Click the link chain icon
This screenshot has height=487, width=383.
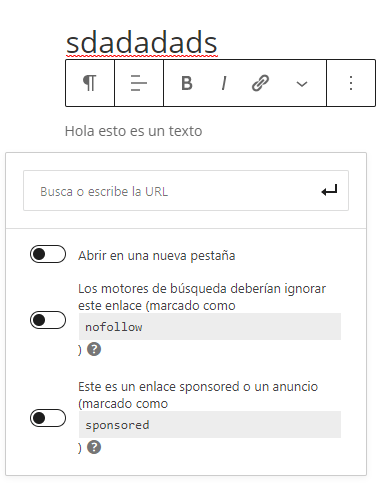[x=260, y=83]
